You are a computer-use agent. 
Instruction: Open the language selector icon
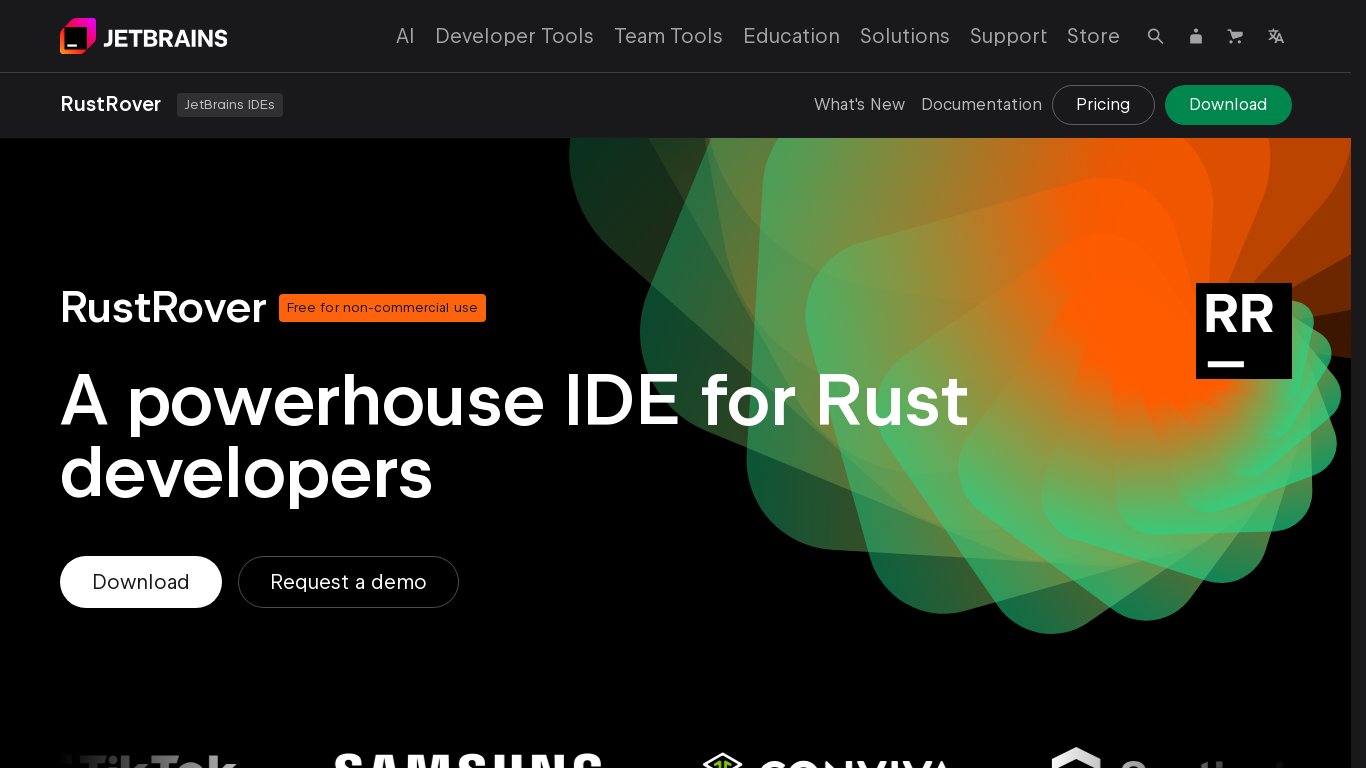click(1275, 36)
